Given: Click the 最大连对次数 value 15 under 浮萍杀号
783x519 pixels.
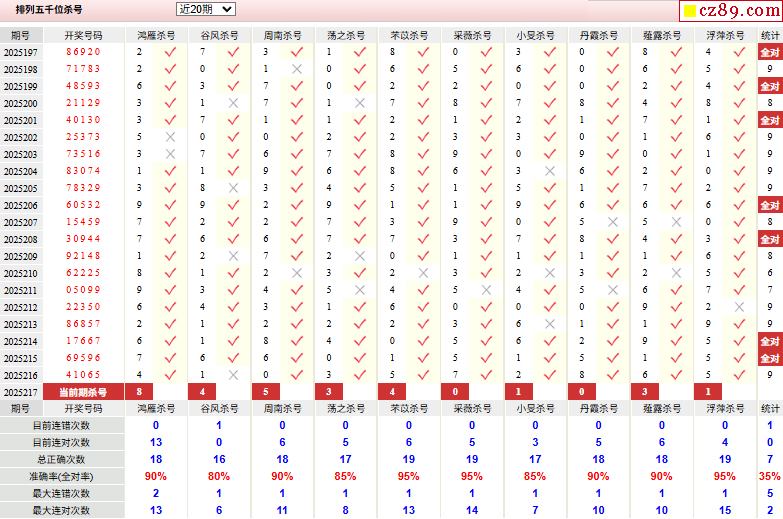Looking at the screenshot, I should pos(725,511).
